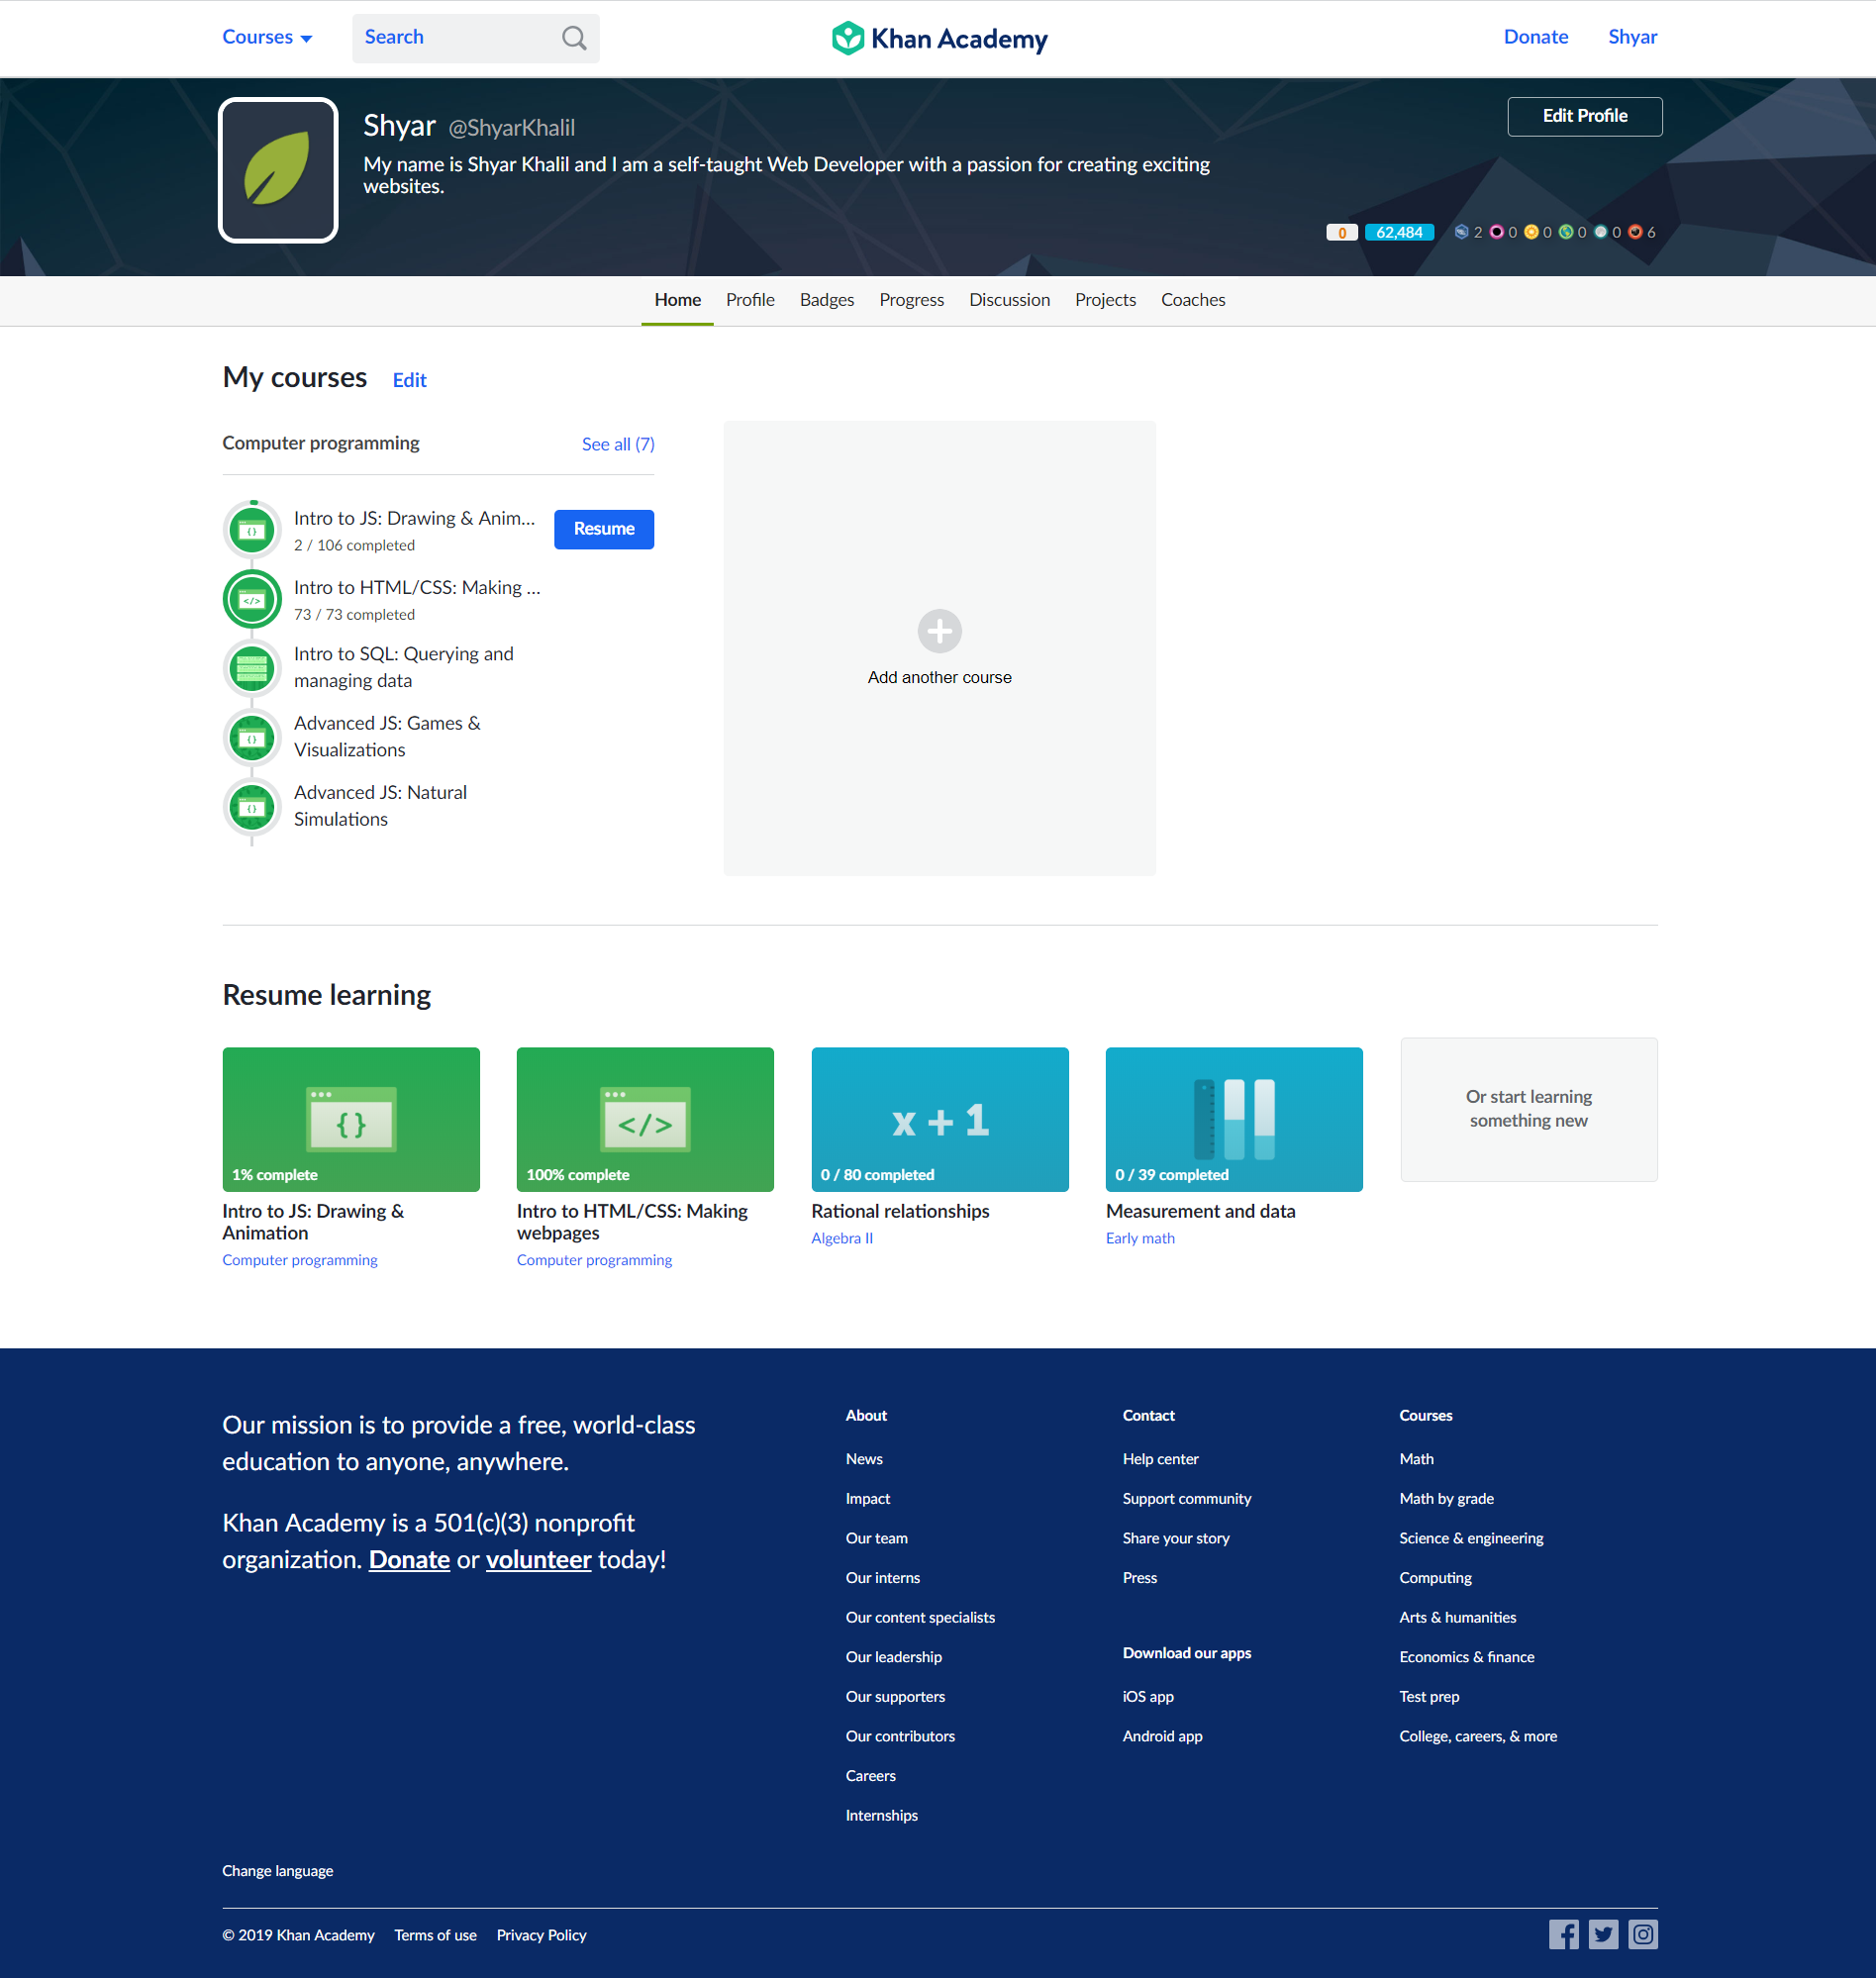Image resolution: width=1876 pixels, height=1978 pixels.
Task: Open See all (7) courses link
Action: tap(618, 444)
